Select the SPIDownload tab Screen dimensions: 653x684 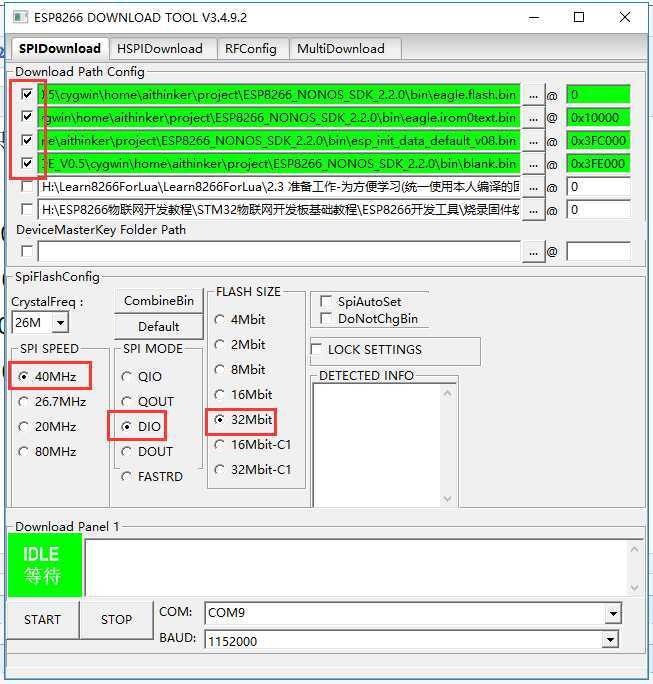[x=60, y=48]
